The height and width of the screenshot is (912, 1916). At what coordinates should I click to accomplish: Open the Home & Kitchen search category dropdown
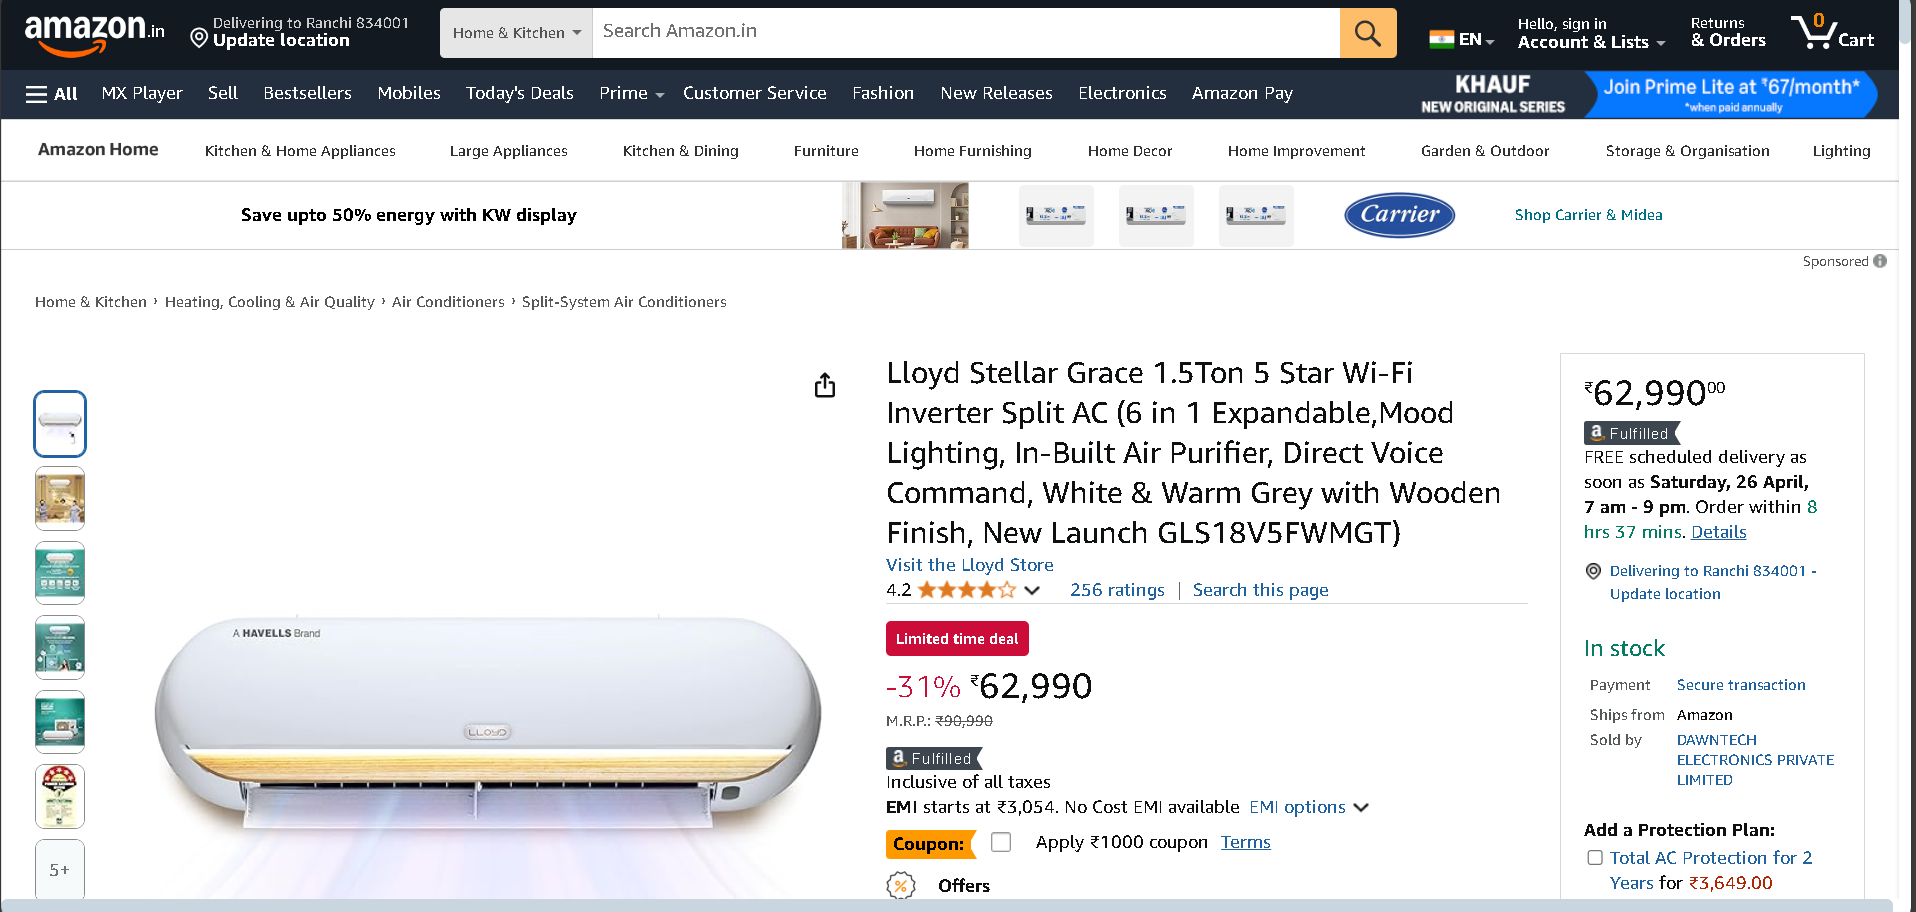click(x=516, y=33)
